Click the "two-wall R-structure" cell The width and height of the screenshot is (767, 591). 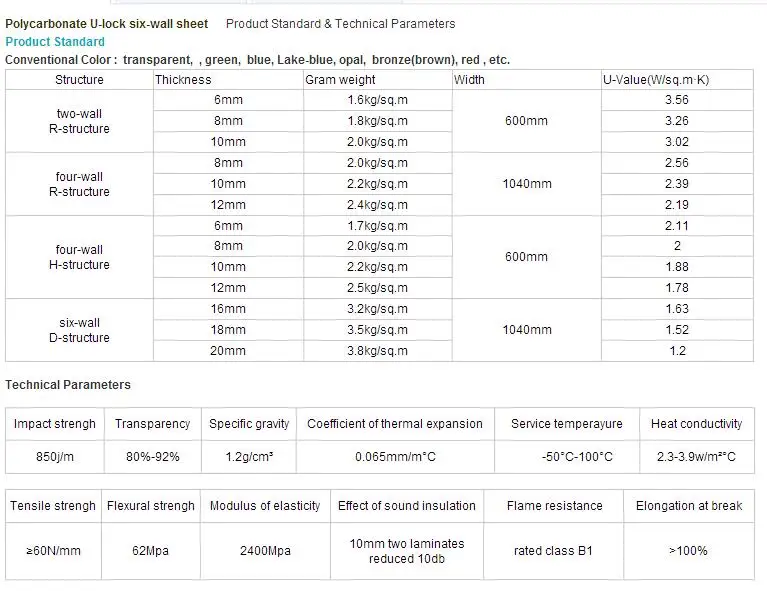coord(79,121)
